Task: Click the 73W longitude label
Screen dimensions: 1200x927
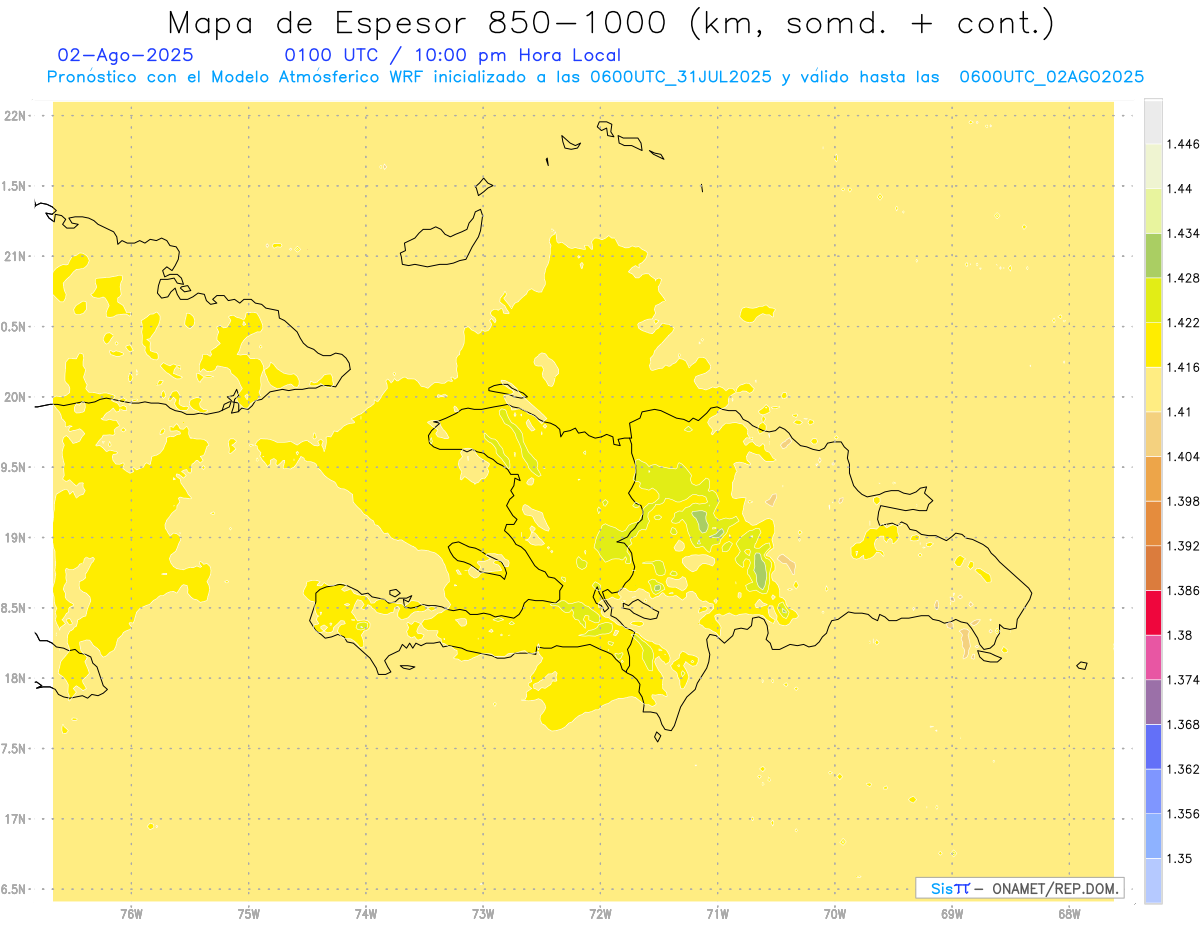Action: point(483,913)
